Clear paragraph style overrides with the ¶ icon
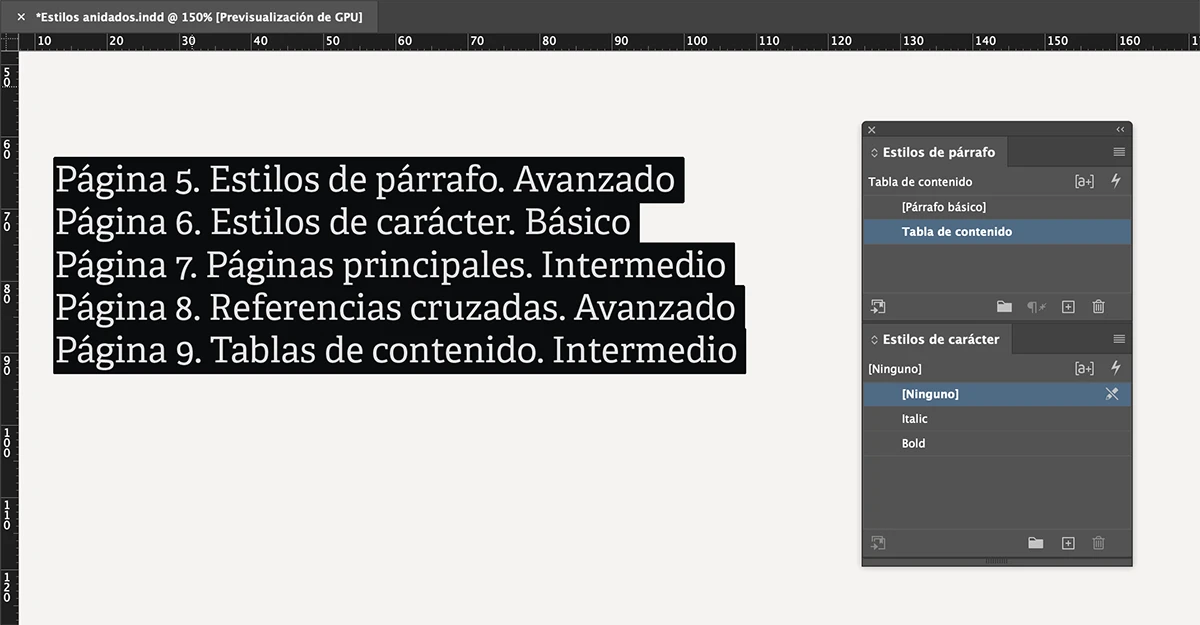 pyautogui.click(x=1036, y=307)
